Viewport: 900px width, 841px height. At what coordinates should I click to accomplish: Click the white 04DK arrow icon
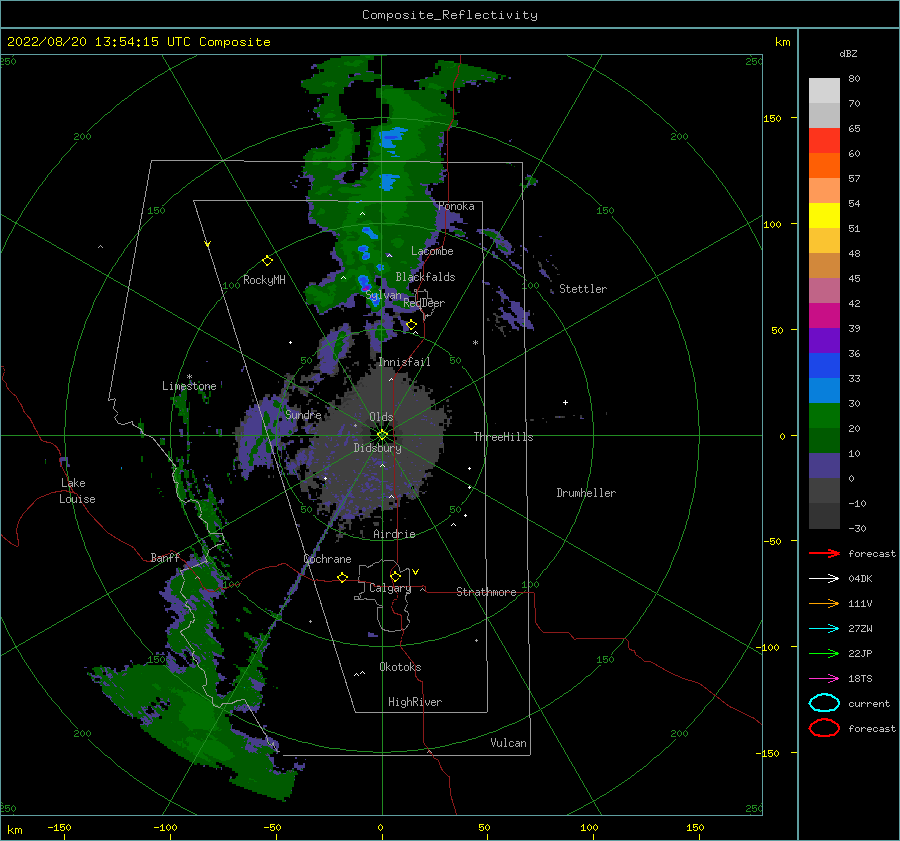point(824,579)
